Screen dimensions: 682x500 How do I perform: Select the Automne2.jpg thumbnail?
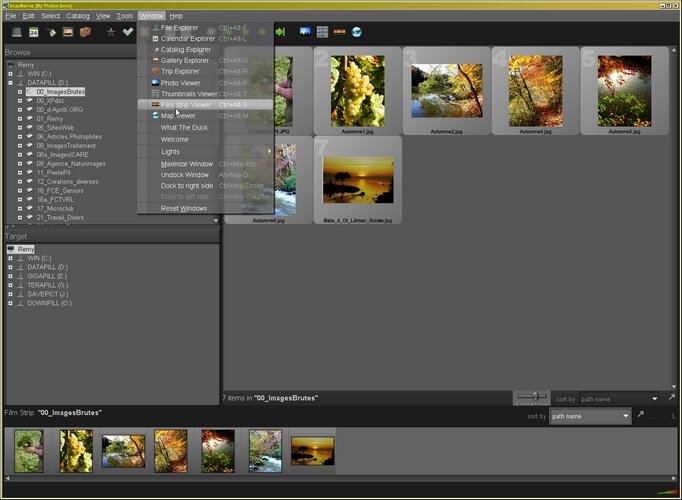click(447, 92)
